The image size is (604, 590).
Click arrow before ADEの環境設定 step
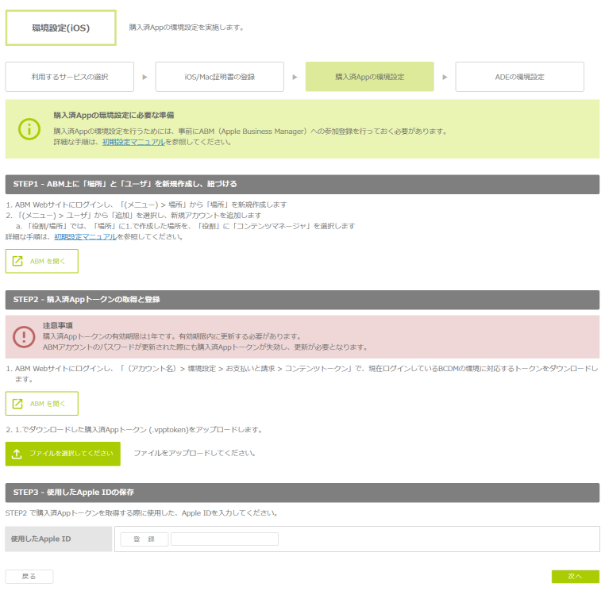click(x=444, y=76)
